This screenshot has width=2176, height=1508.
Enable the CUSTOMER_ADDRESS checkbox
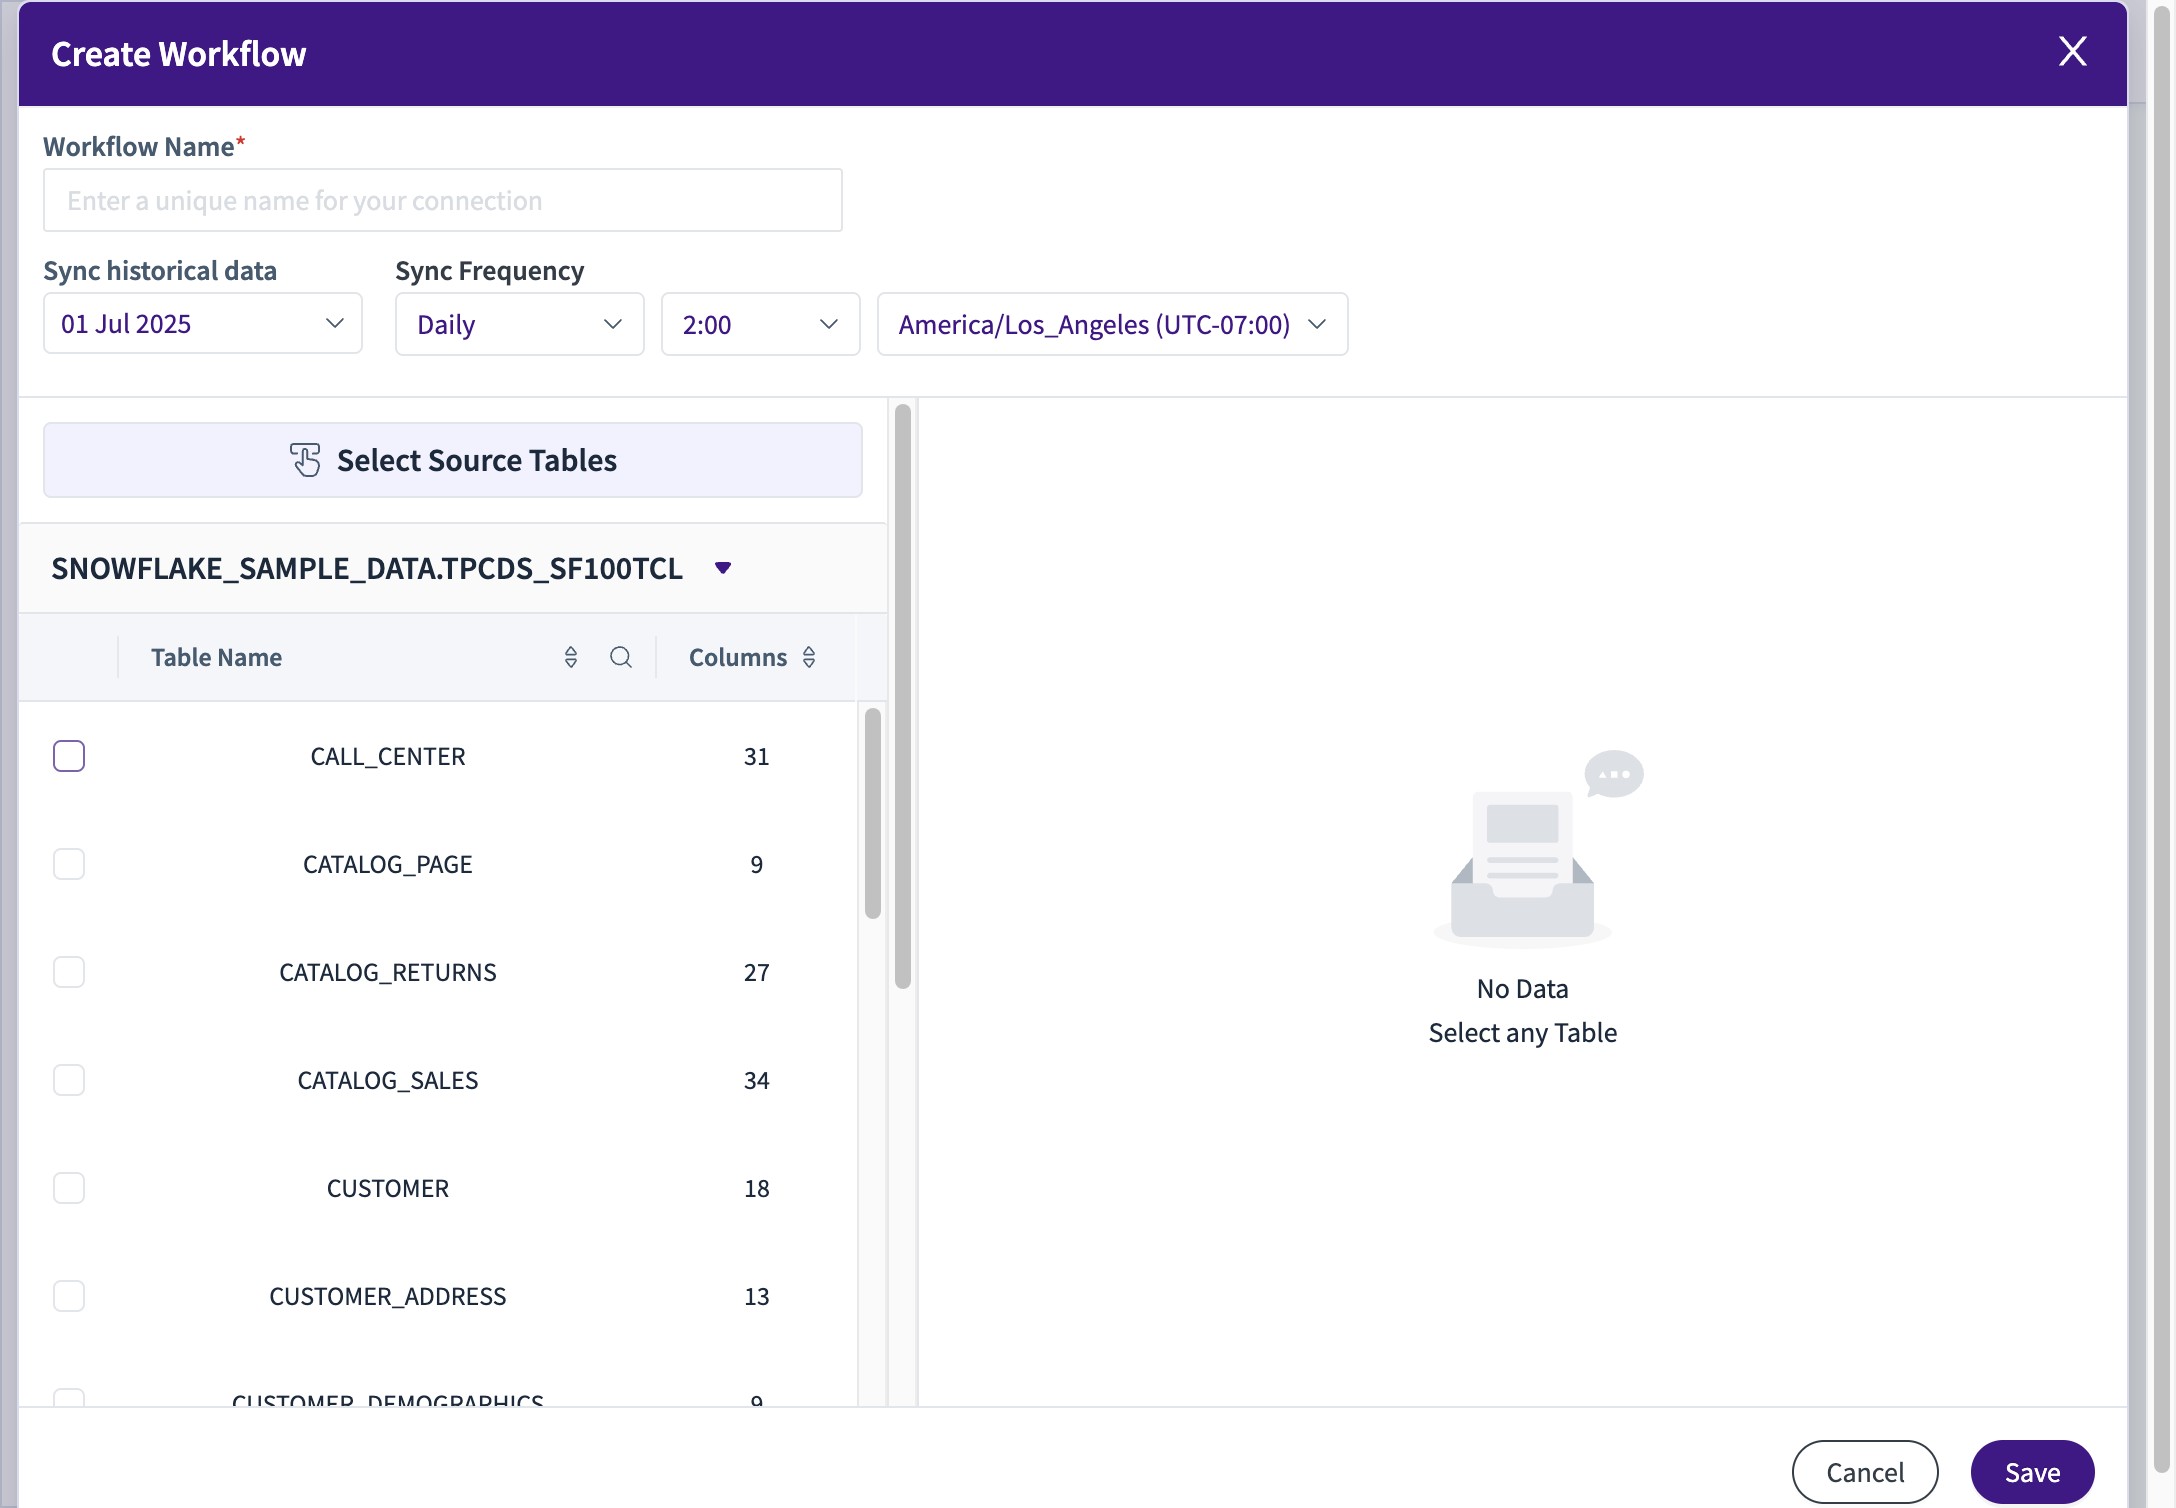coord(69,1296)
